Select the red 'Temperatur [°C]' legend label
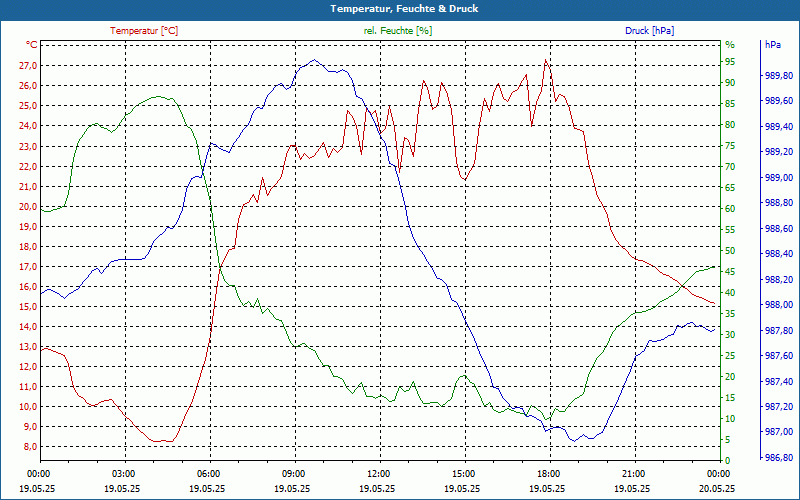800x500 pixels. coord(144,31)
